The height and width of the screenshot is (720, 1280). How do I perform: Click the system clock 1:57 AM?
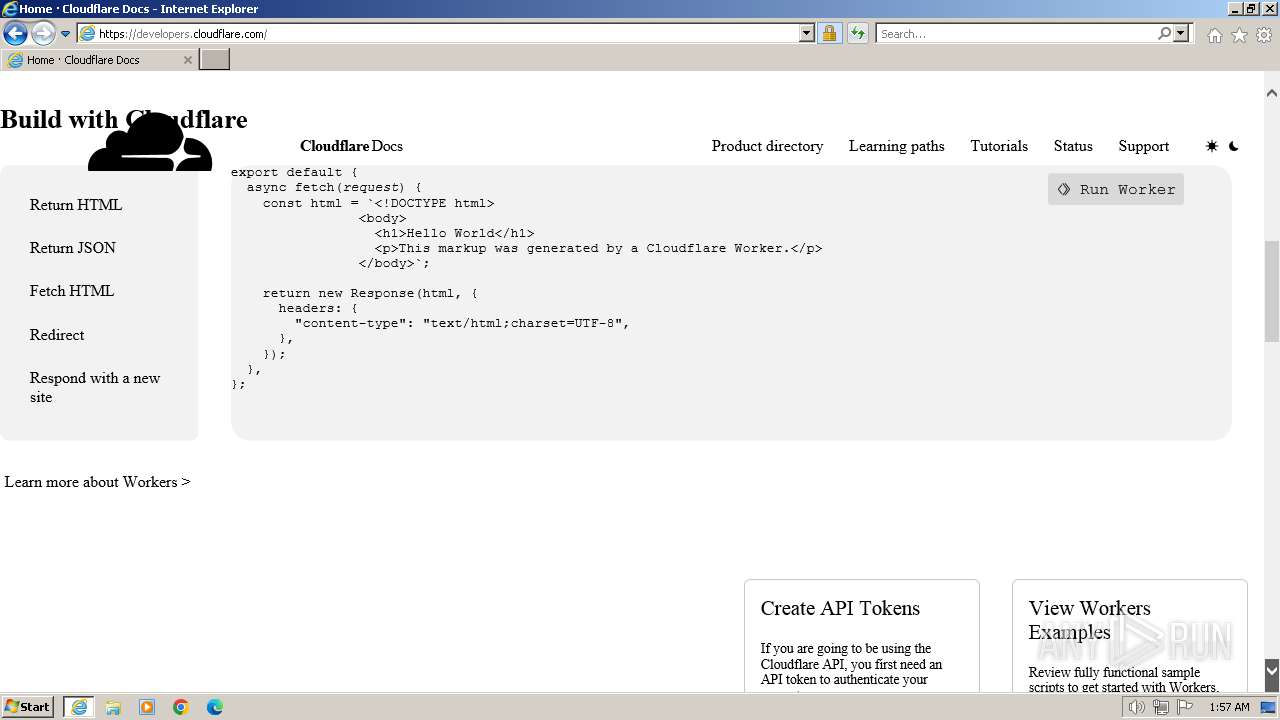click(x=1229, y=707)
